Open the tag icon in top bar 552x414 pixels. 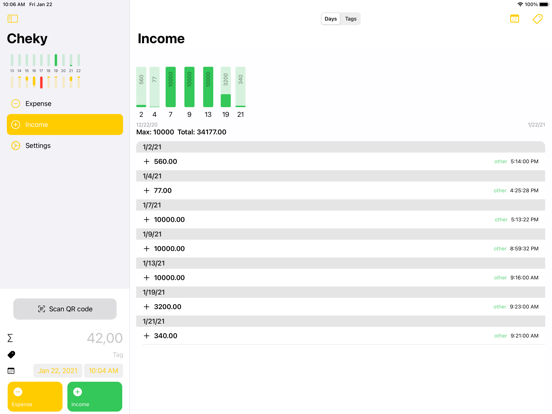(538, 19)
